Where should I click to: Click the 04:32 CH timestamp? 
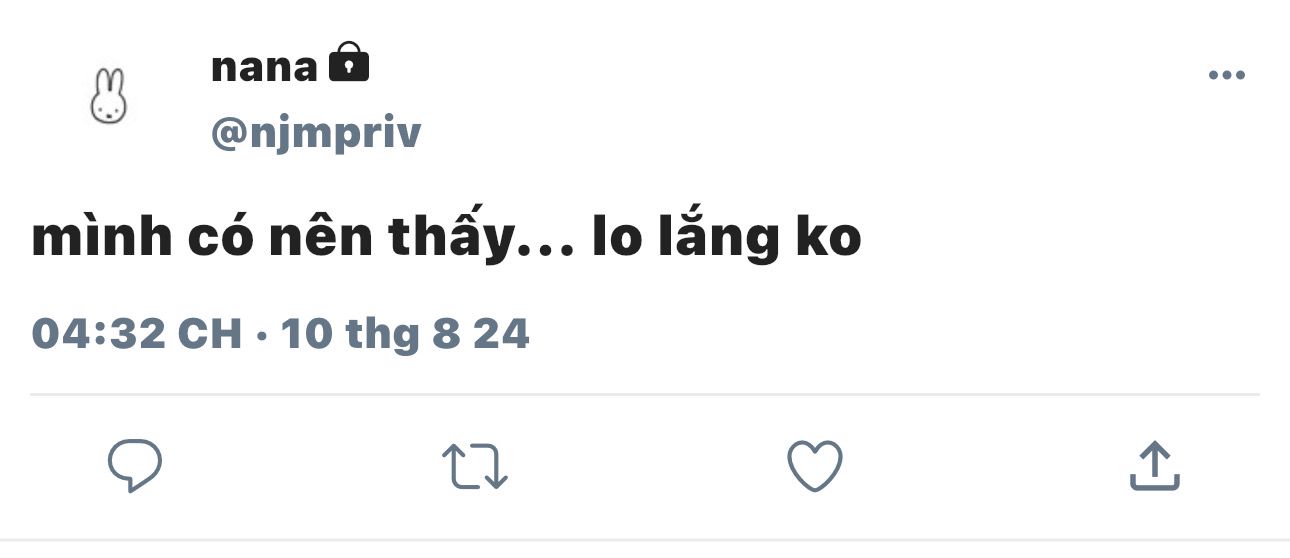point(137,333)
